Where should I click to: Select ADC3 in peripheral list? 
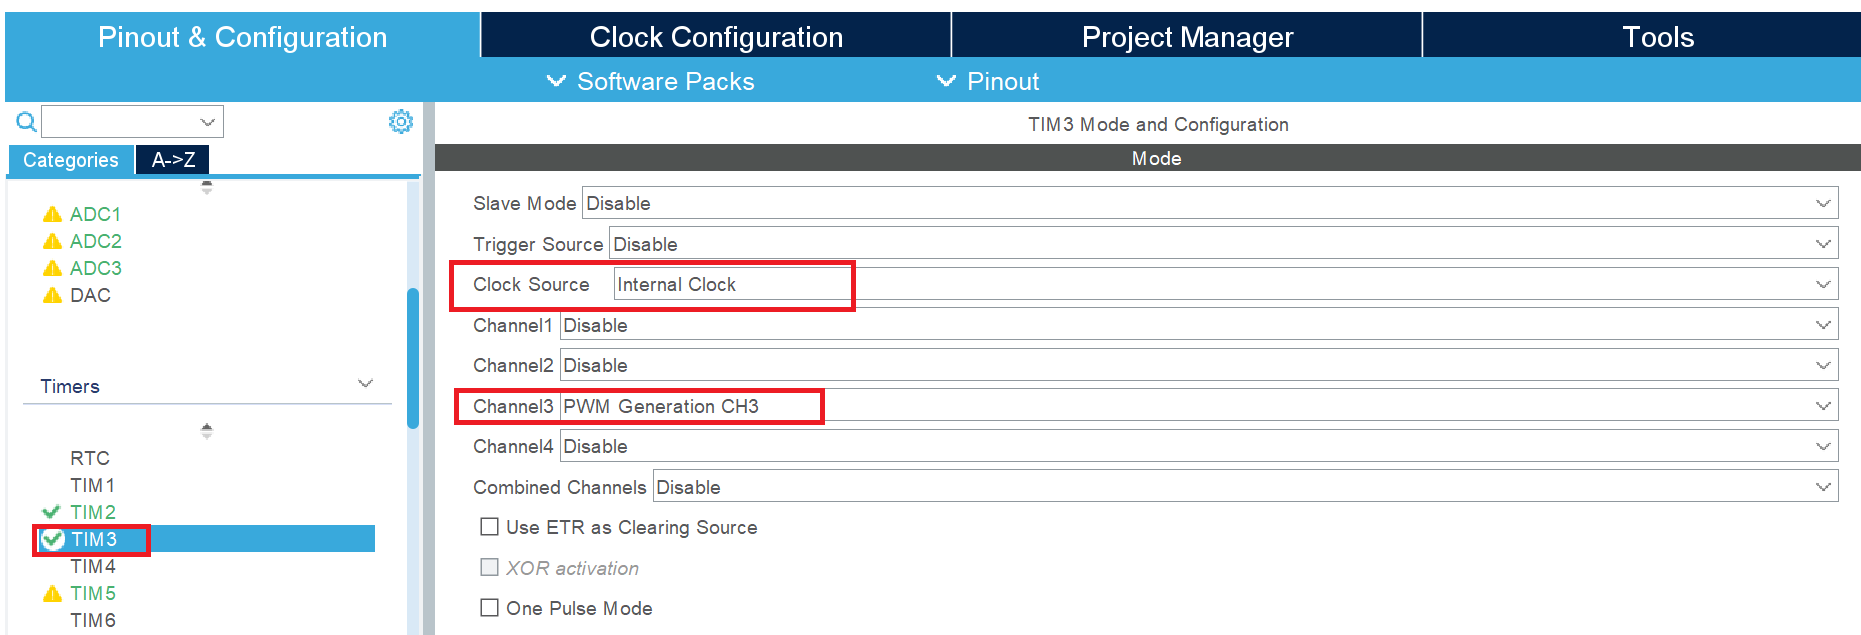click(95, 268)
